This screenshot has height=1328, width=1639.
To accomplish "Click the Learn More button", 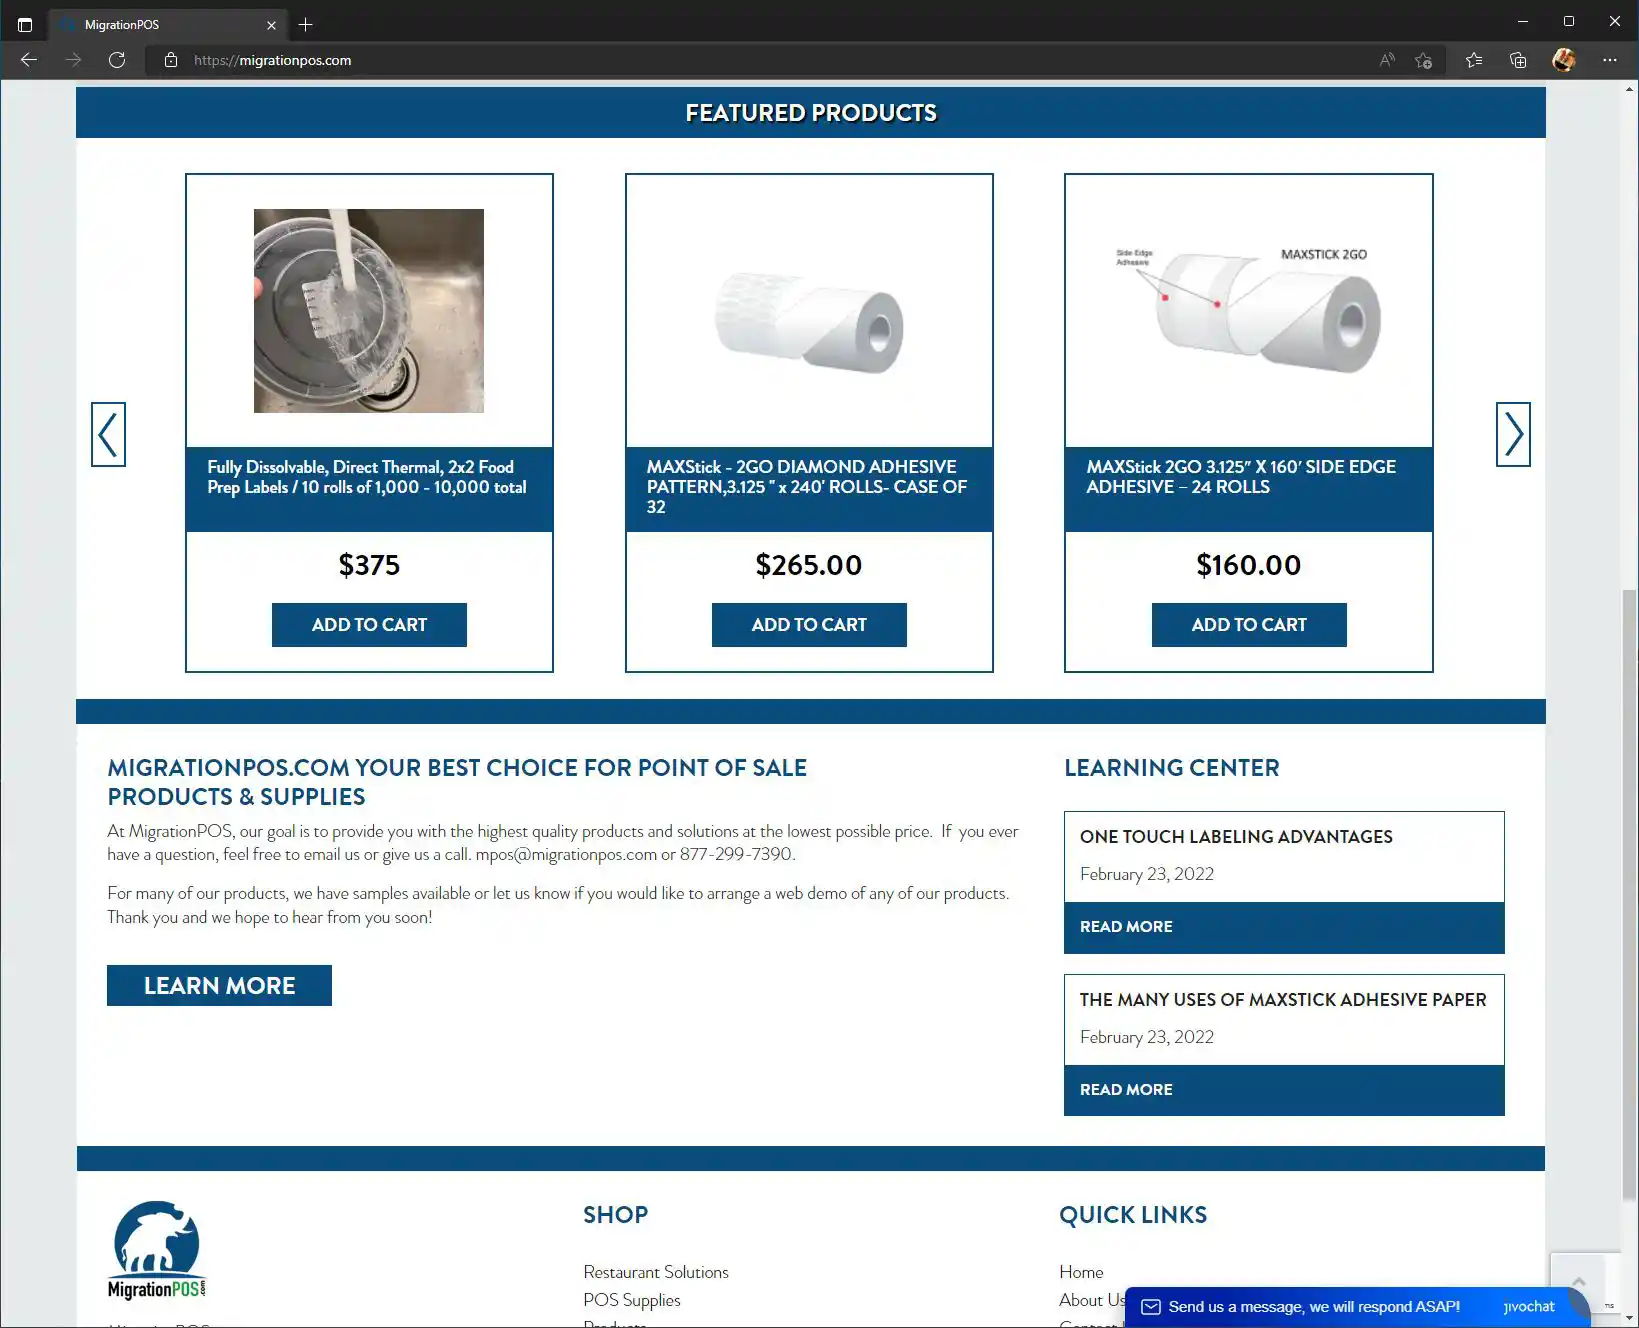I will tap(219, 986).
